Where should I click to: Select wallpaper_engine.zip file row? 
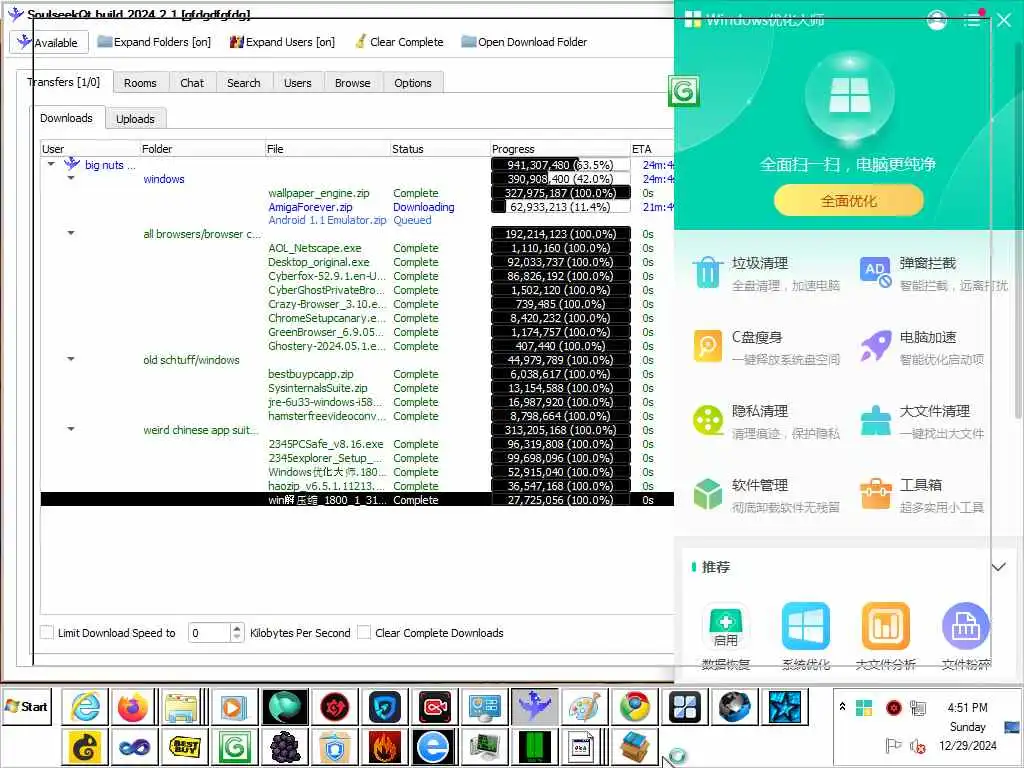(357, 193)
